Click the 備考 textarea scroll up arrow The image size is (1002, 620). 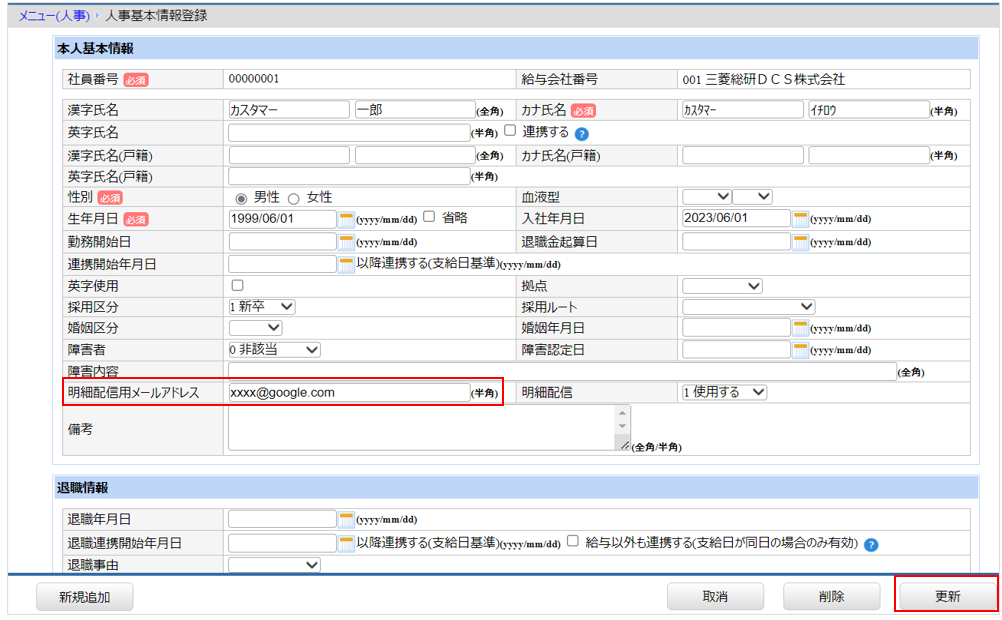point(622,412)
